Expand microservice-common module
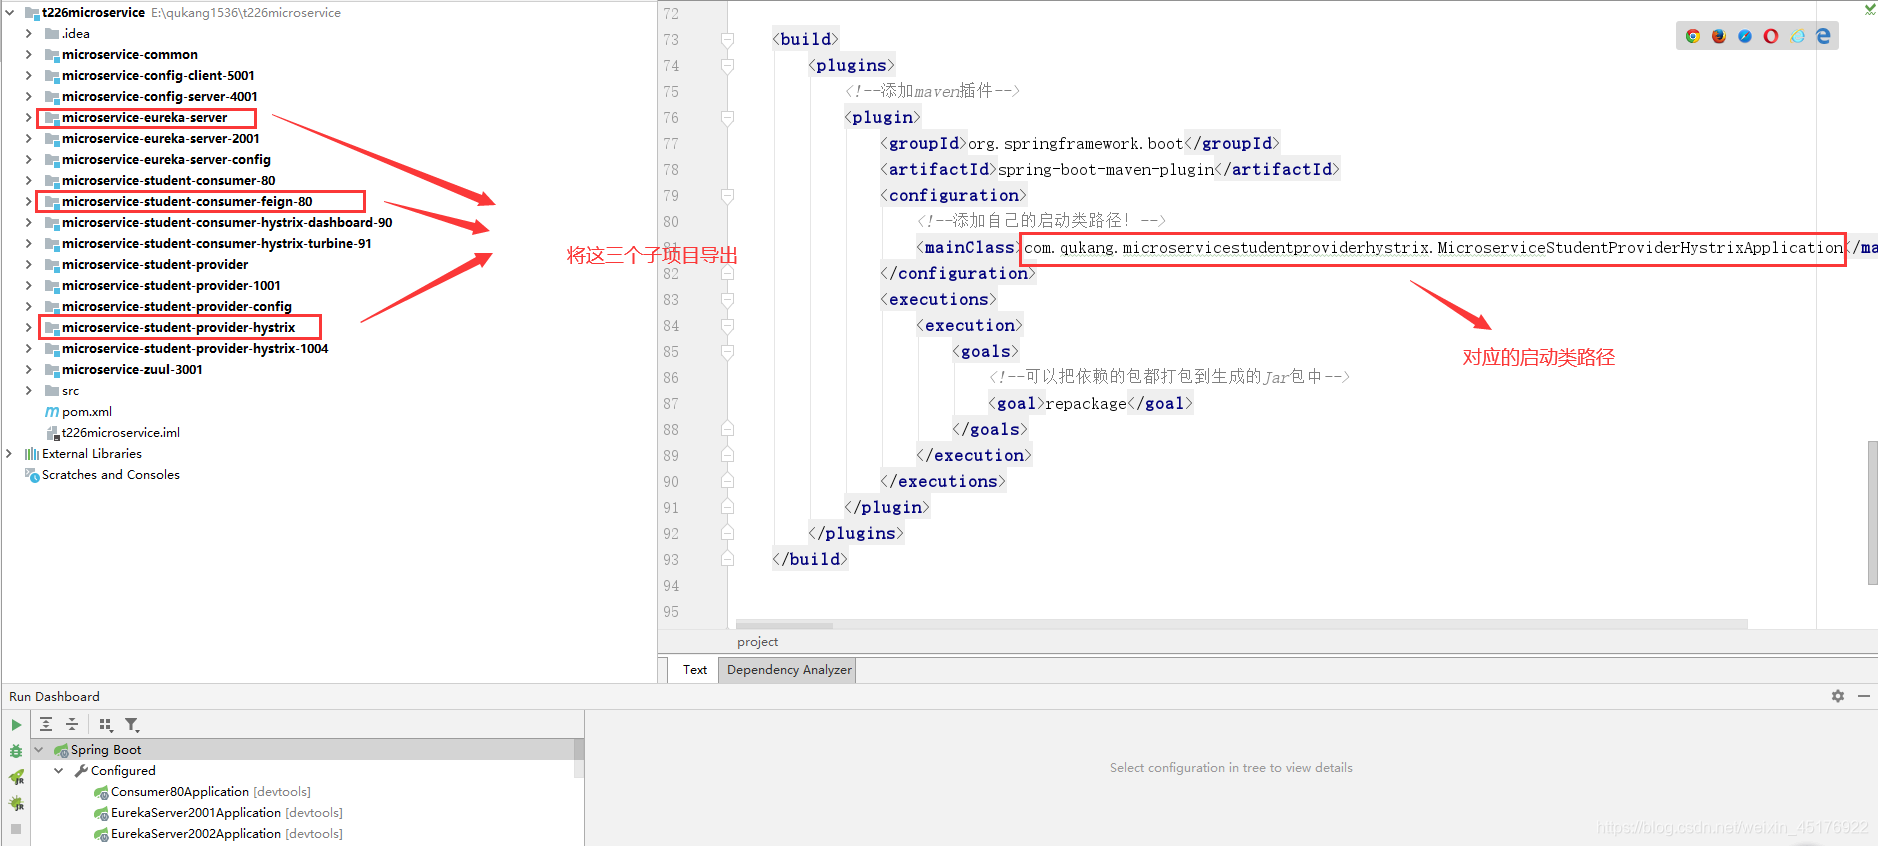Viewport: 1878px width, 846px height. coord(28,55)
